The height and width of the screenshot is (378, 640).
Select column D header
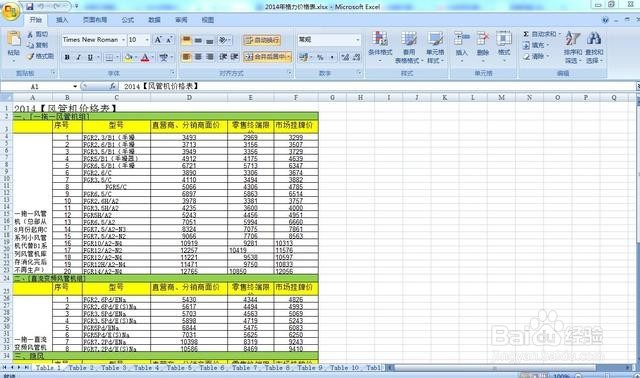pyautogui.click(x=189, y=98)
